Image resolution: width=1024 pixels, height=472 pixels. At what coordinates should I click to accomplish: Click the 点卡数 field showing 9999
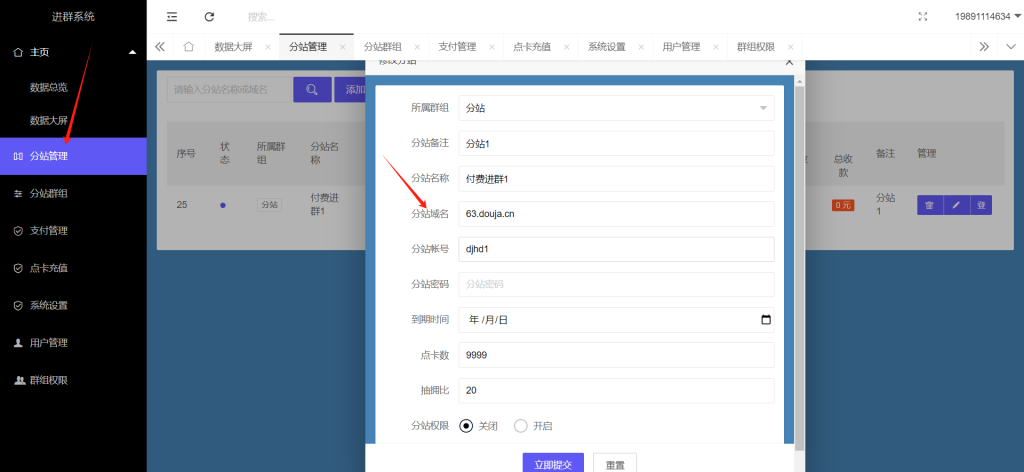[x=616, y=355]
